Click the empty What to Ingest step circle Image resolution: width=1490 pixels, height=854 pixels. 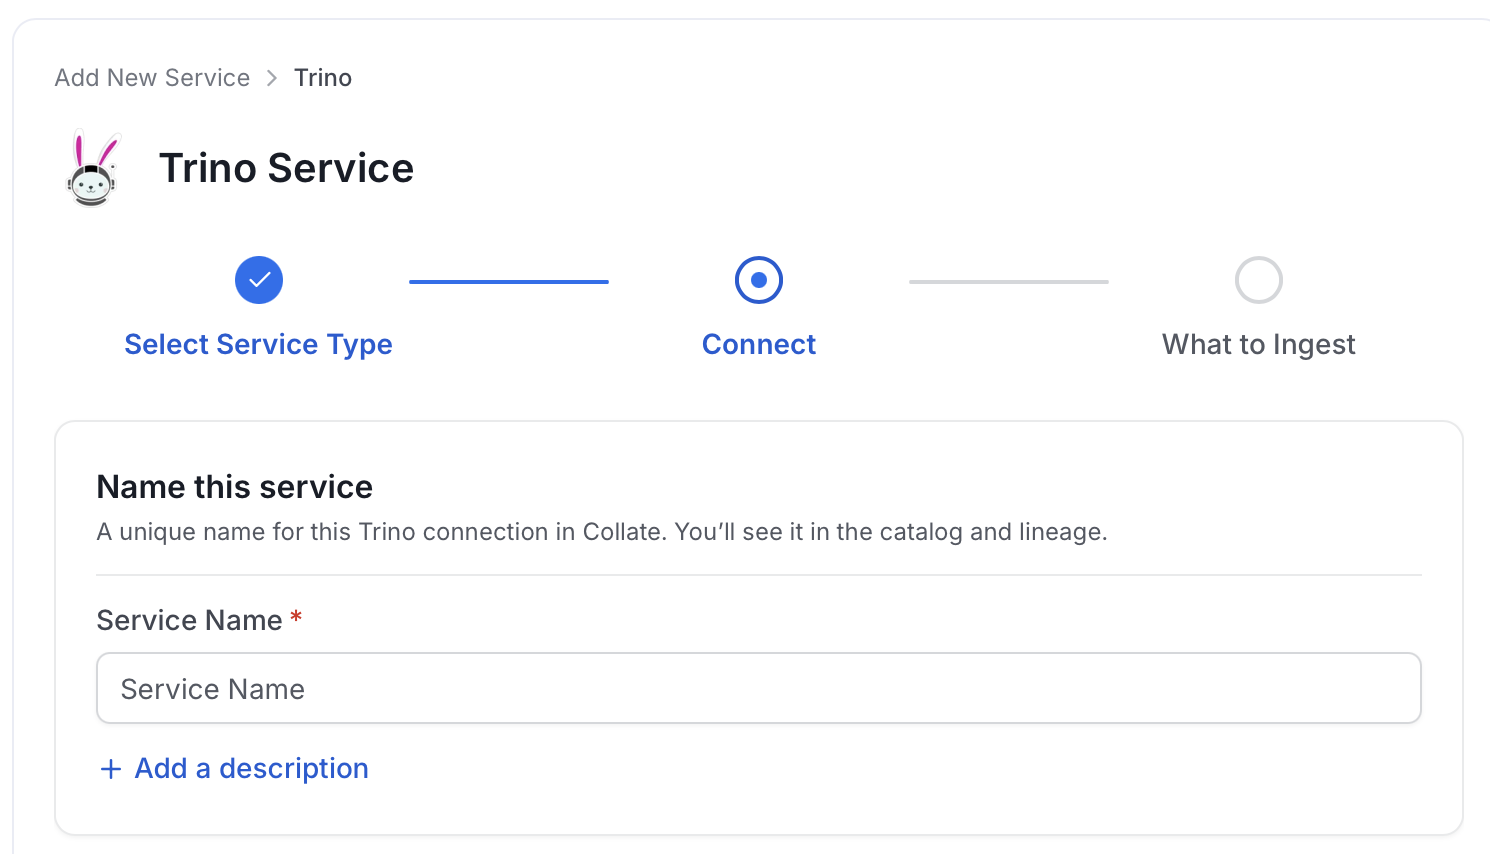pos(1259,280)
